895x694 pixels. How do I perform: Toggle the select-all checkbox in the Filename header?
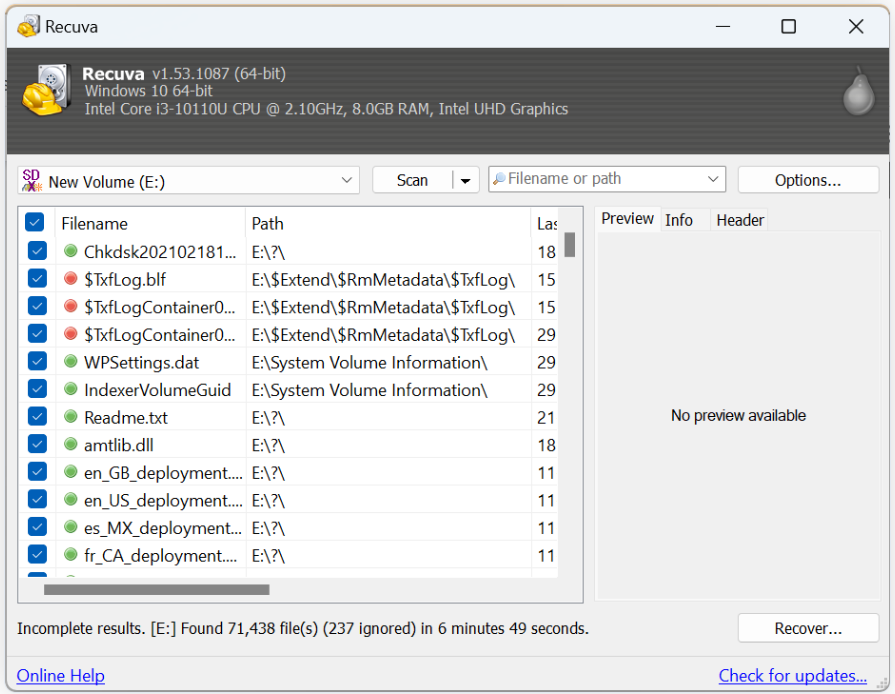coord(35,222)
